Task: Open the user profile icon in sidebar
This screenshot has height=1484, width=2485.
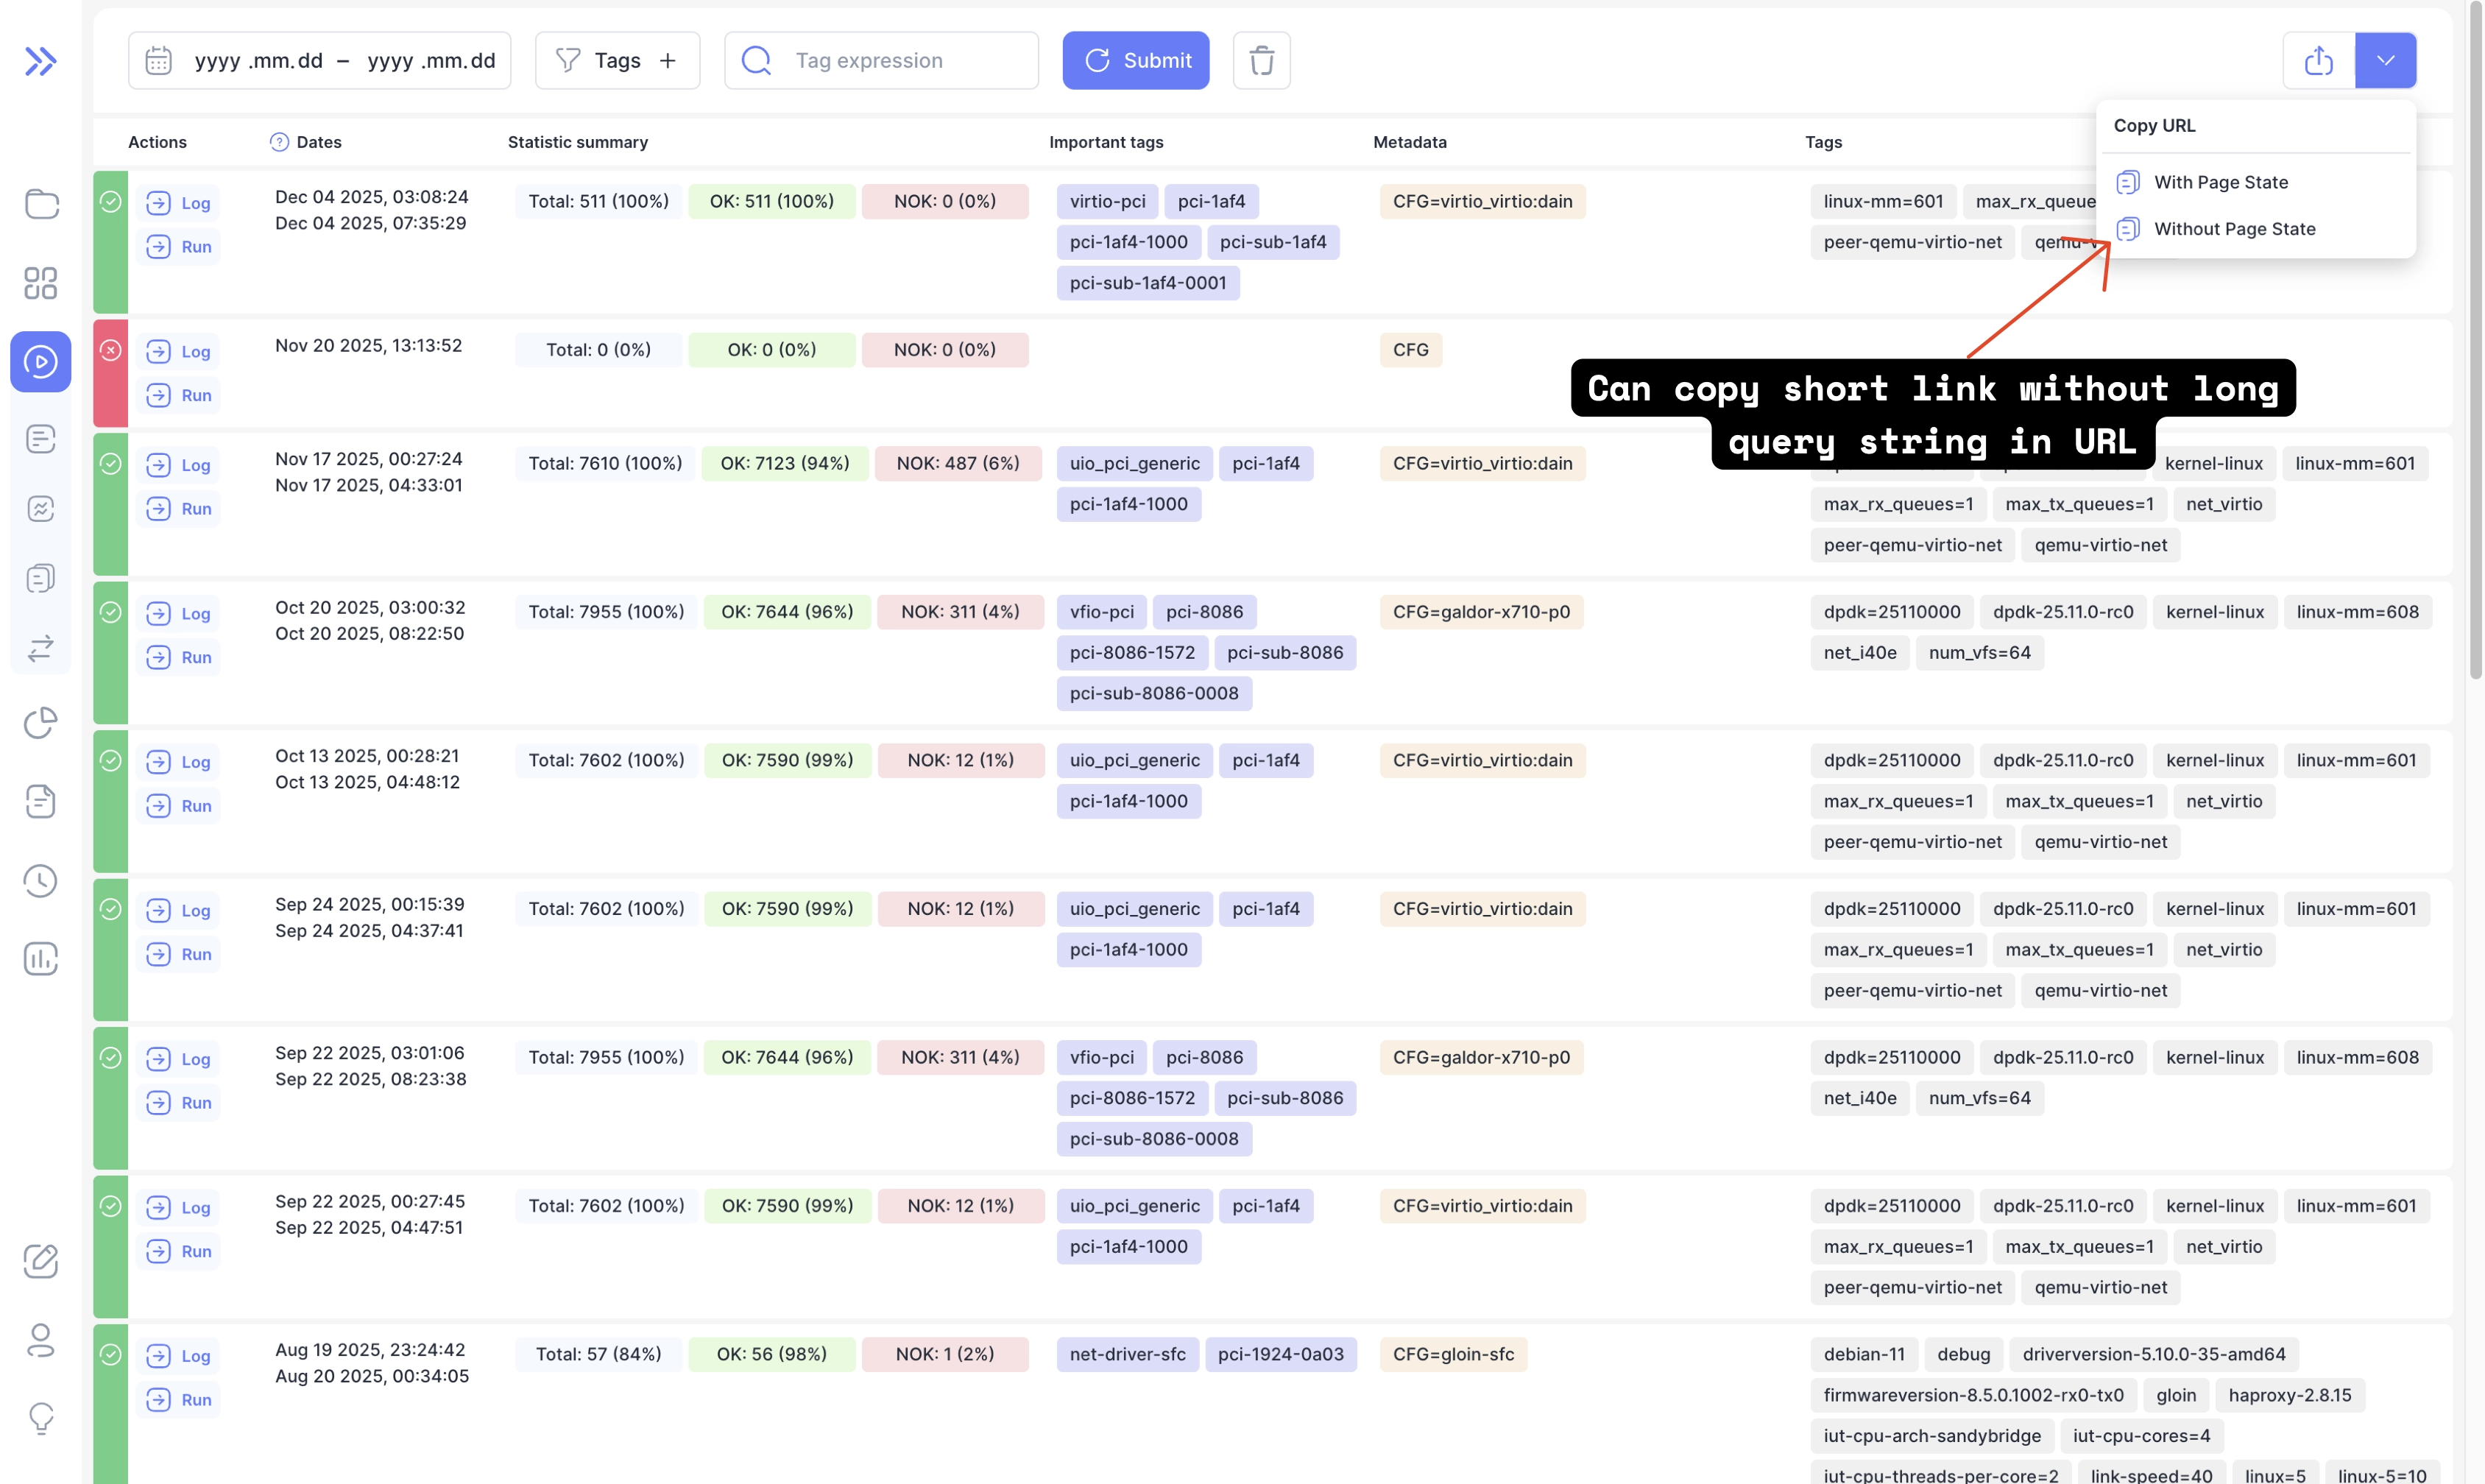Action: pos(41,1340)
